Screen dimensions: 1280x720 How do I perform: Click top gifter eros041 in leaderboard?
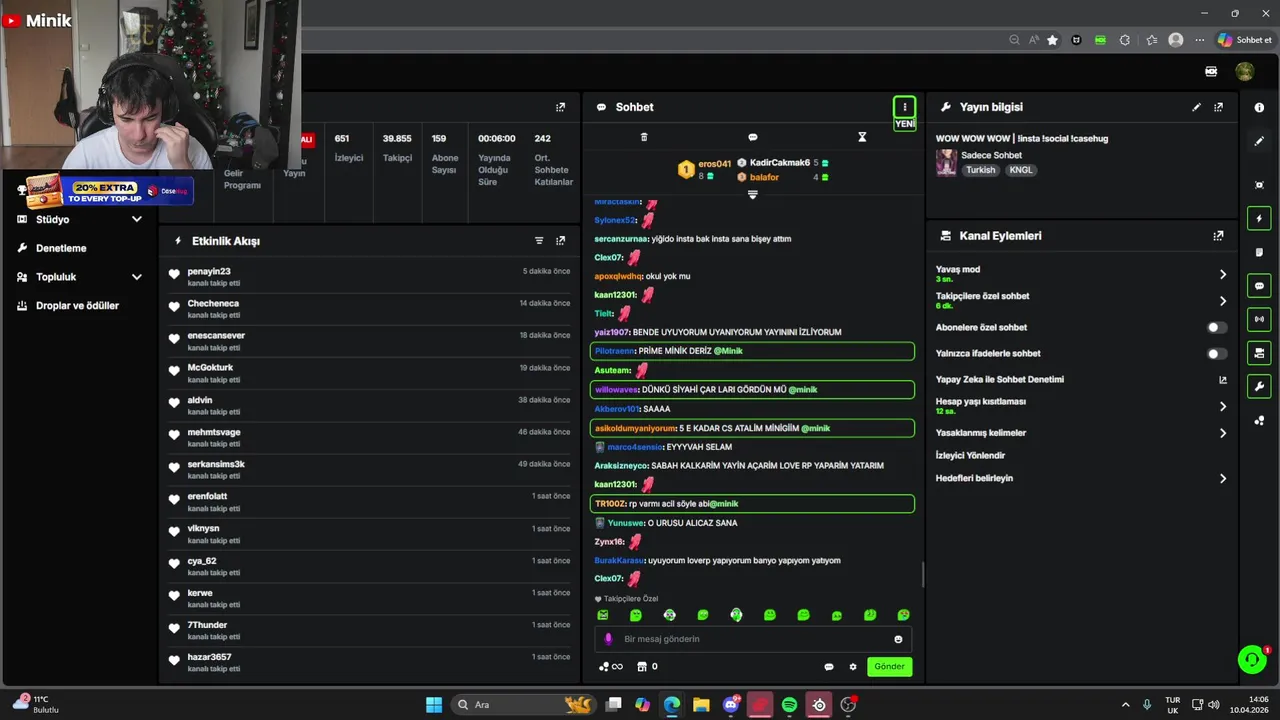(x=715, y=163)
